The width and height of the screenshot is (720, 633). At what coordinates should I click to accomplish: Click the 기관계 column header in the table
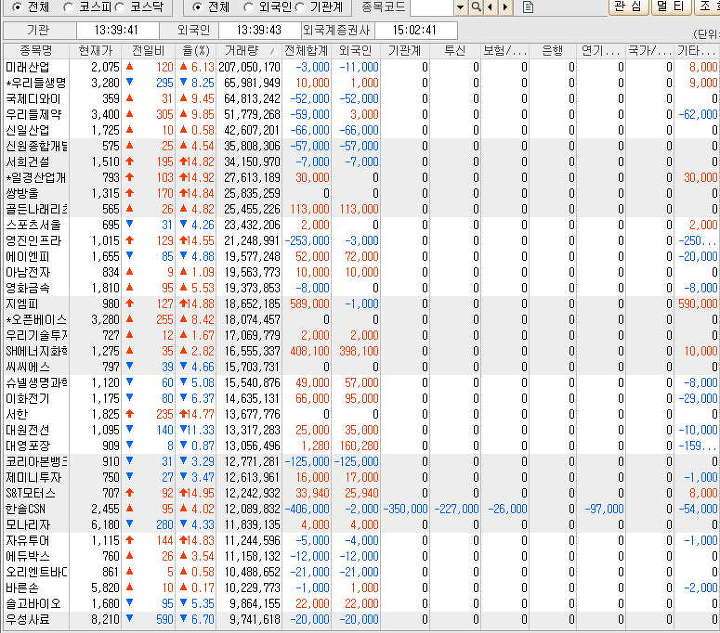point(405,50)
